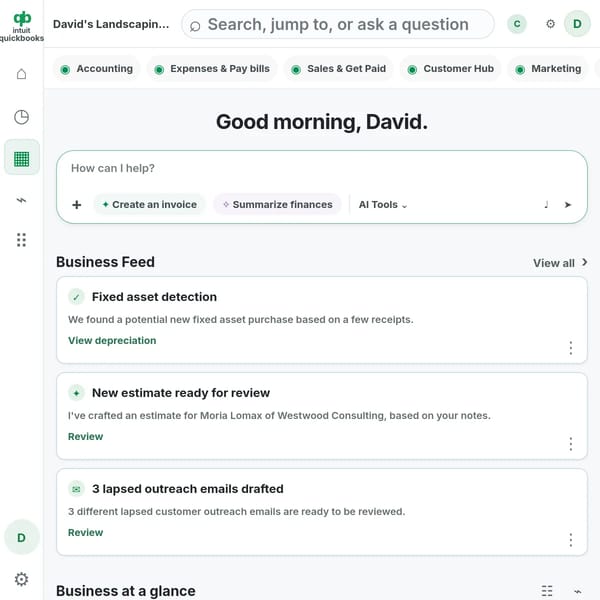Open the Accounting tab
600x600 pixels.
(x=97, y=69)
